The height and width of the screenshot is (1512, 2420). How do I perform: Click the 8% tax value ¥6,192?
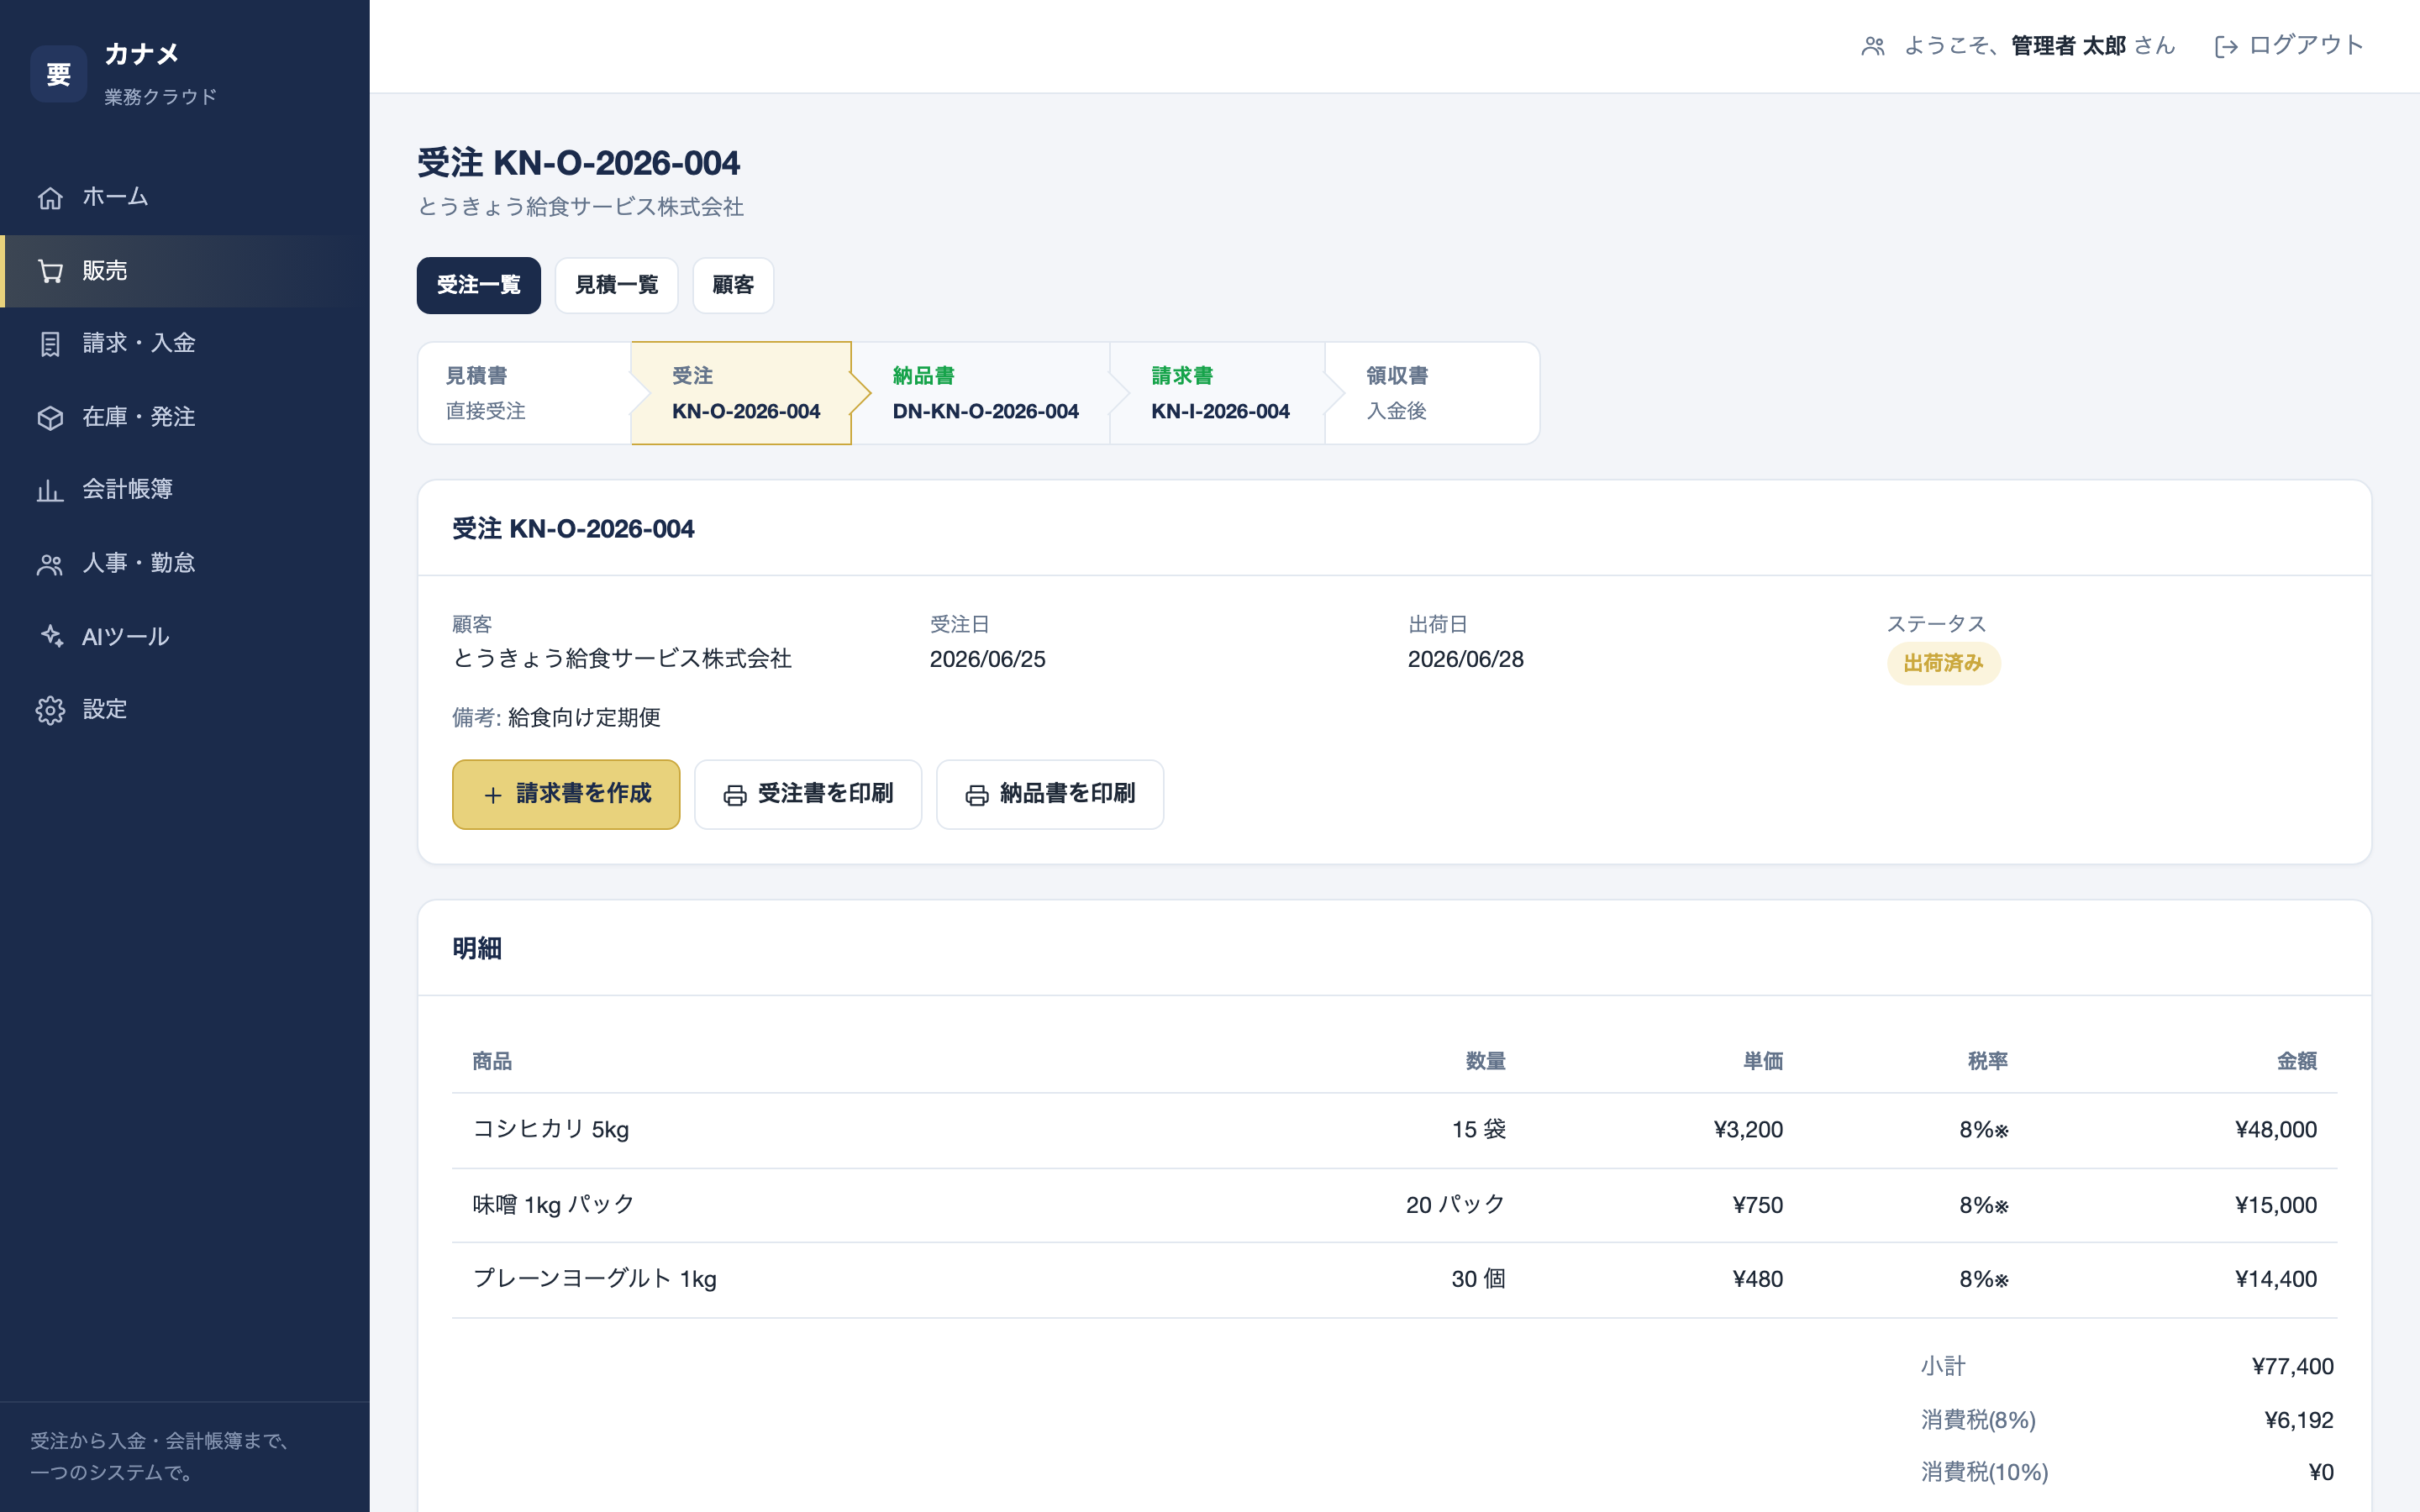coord(2299,1420)
